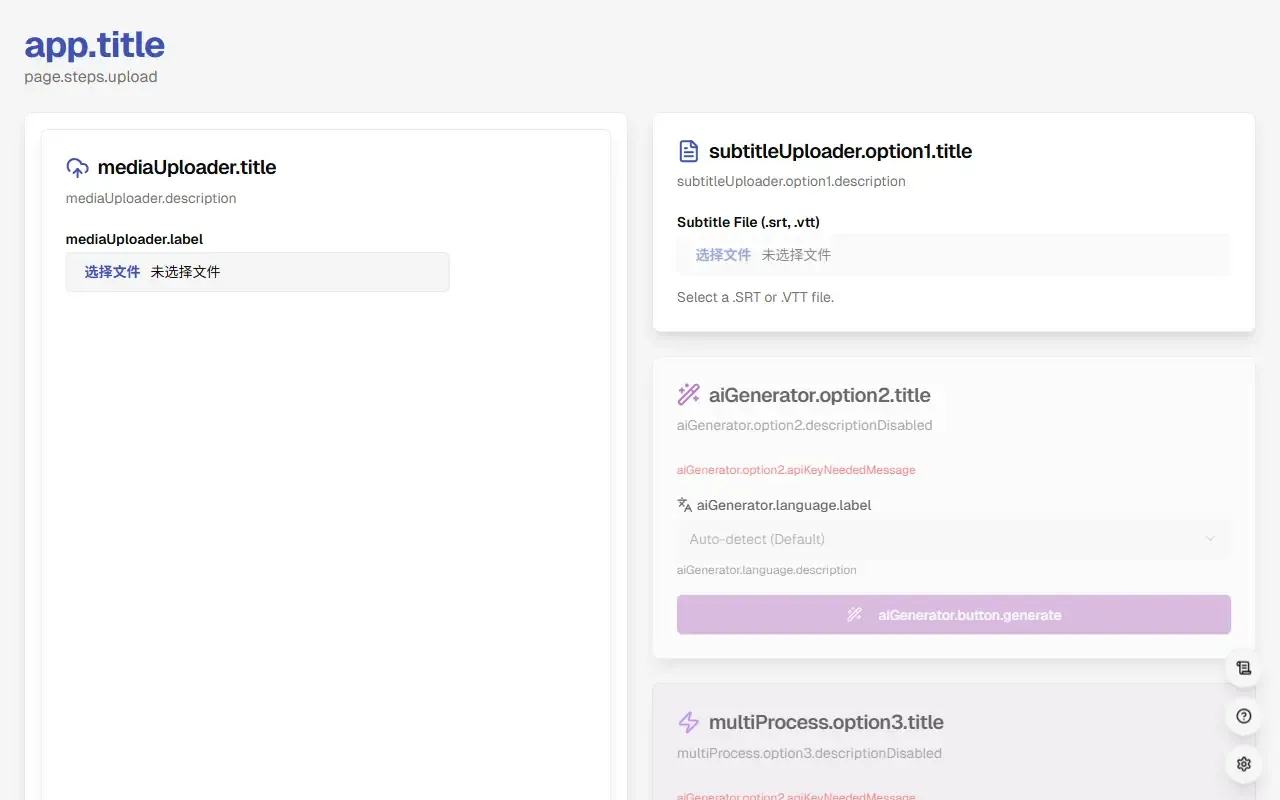1280x800 pixels.
Task: Click the subtitleUploader.option1.title heading
Action: pyautogui.click(x=840, y=151)
